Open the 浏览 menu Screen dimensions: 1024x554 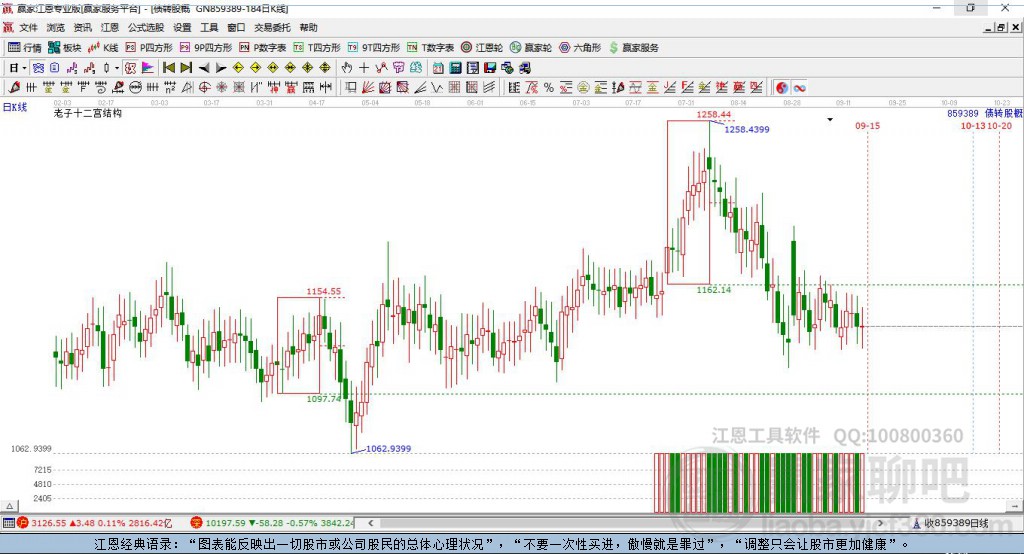56,27
